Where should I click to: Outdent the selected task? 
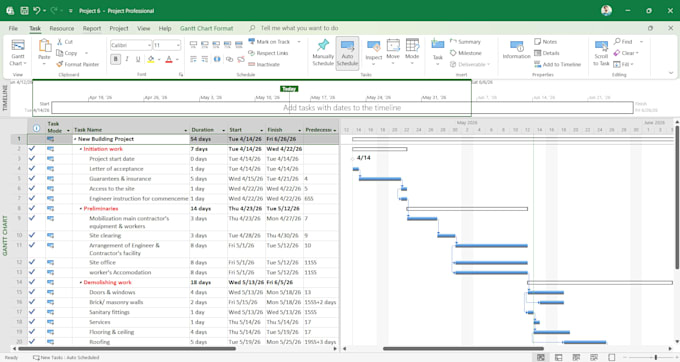(x=193, y=59)
